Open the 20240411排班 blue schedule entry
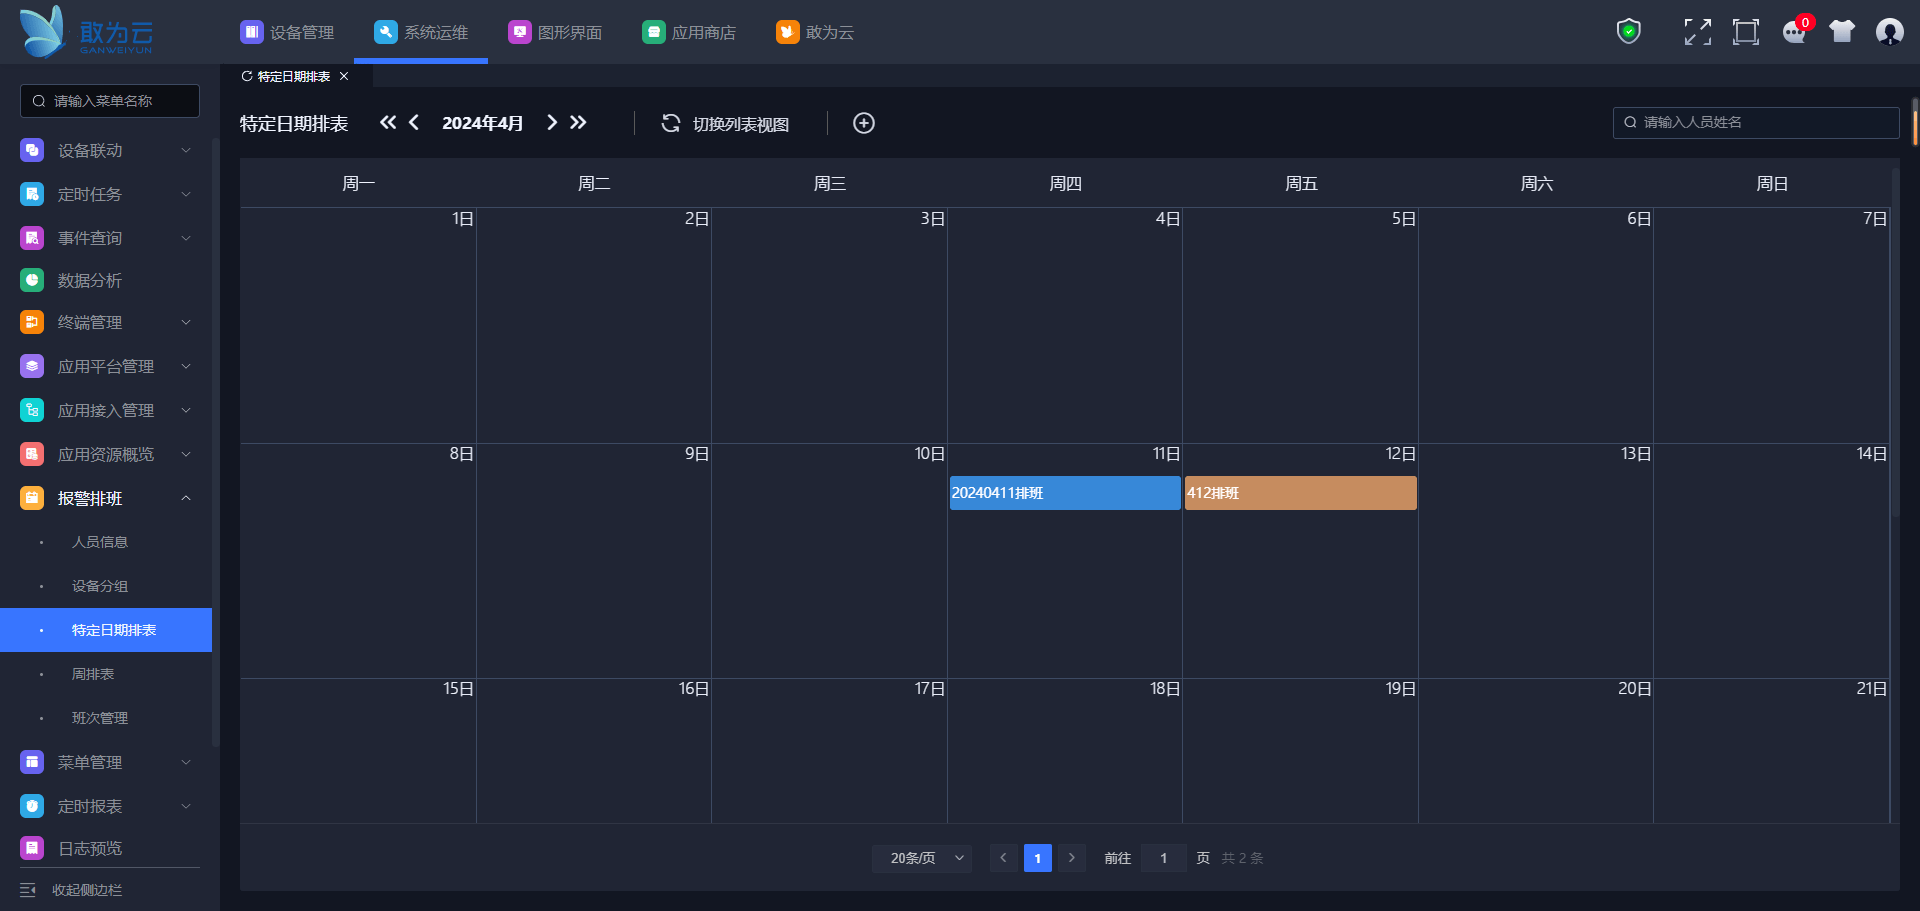 (x=1065, y=493)
